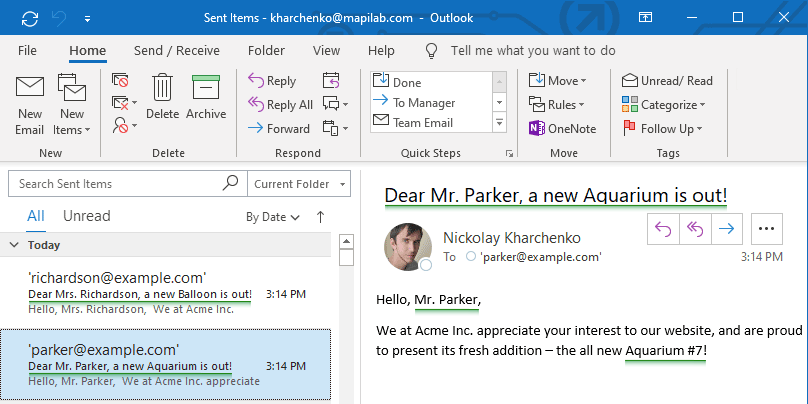
Task: Open the View ribbon tab
Action: 326,50
